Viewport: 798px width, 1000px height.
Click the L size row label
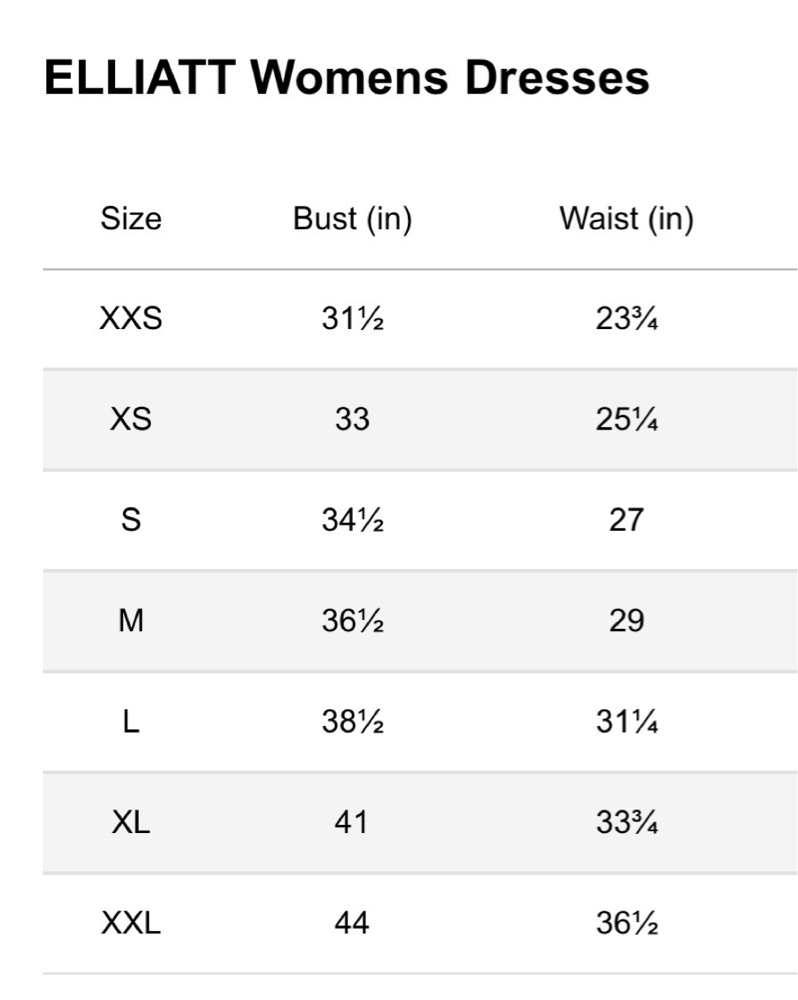pos(131,722)
